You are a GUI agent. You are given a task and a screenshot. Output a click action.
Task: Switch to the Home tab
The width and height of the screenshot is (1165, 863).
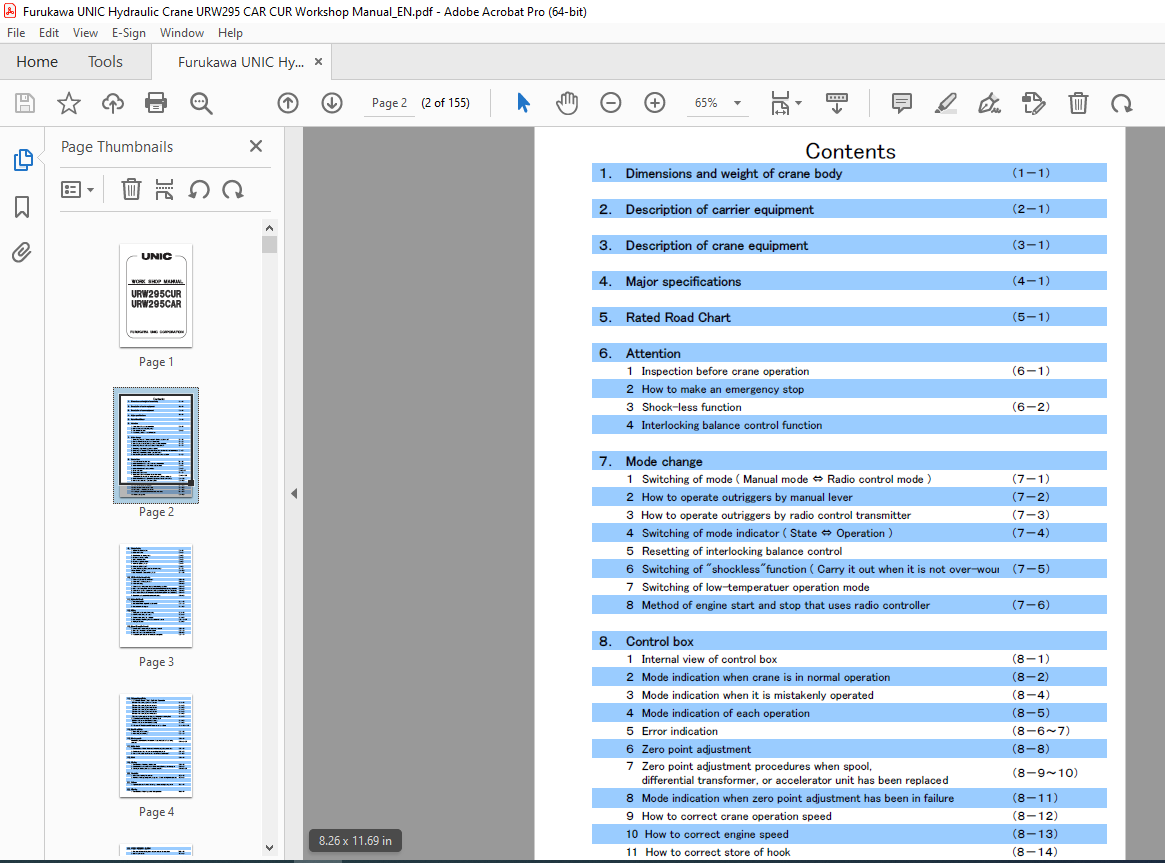(37, 62)
